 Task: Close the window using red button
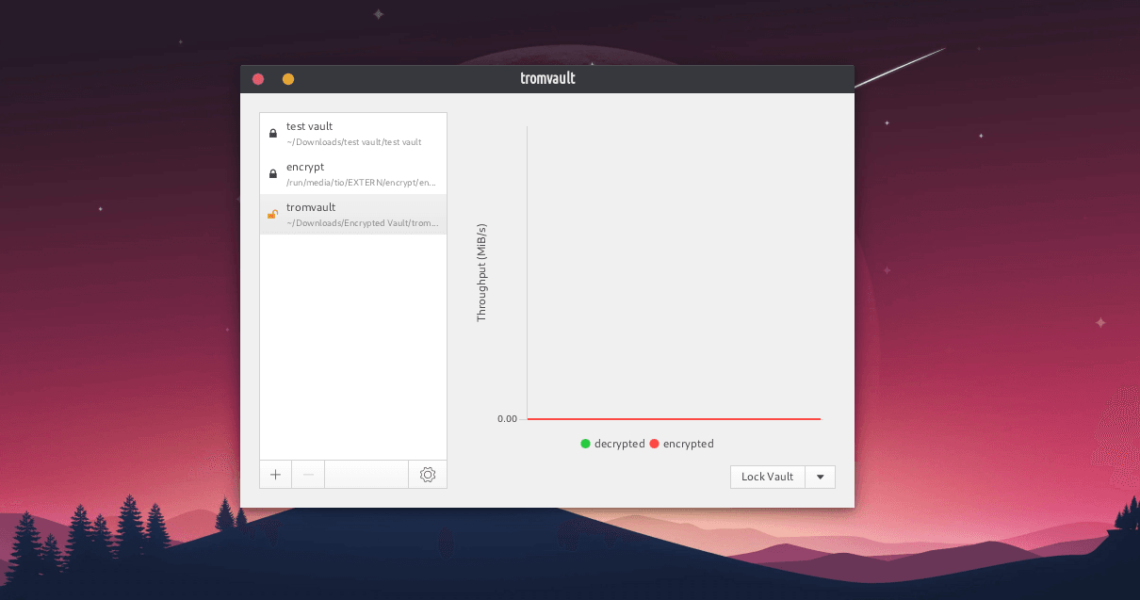[x=258, y=79]
